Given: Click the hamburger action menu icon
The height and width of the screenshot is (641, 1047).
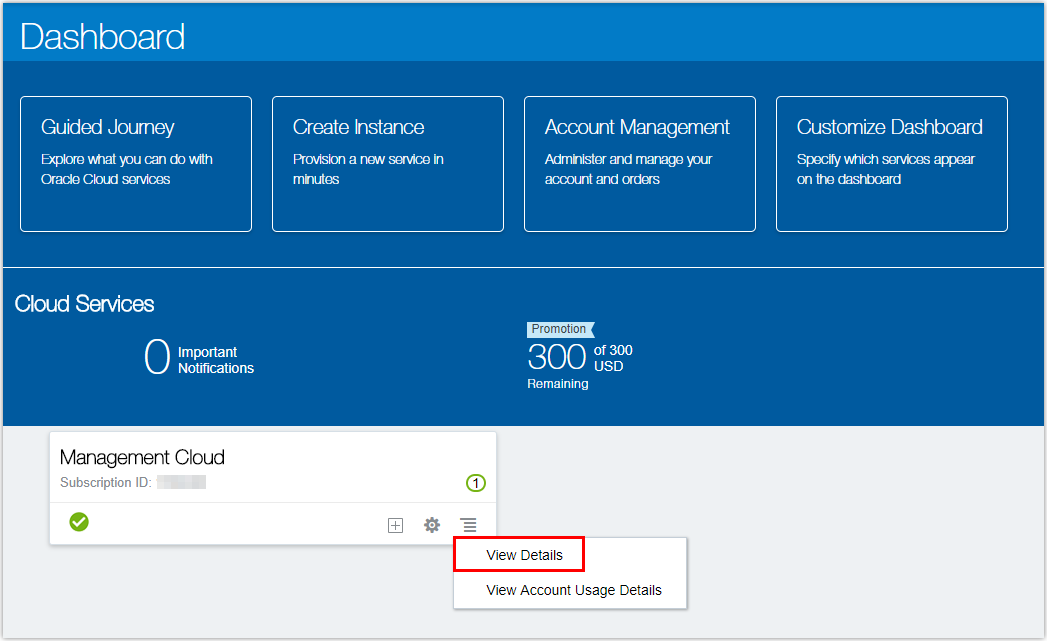Looking at the screenshot, I should [x=467, y=524].
